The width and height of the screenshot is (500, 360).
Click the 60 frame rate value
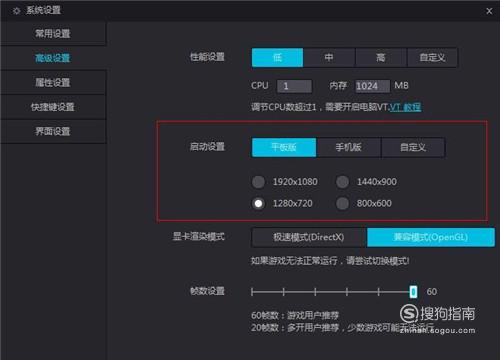(432, 292)
